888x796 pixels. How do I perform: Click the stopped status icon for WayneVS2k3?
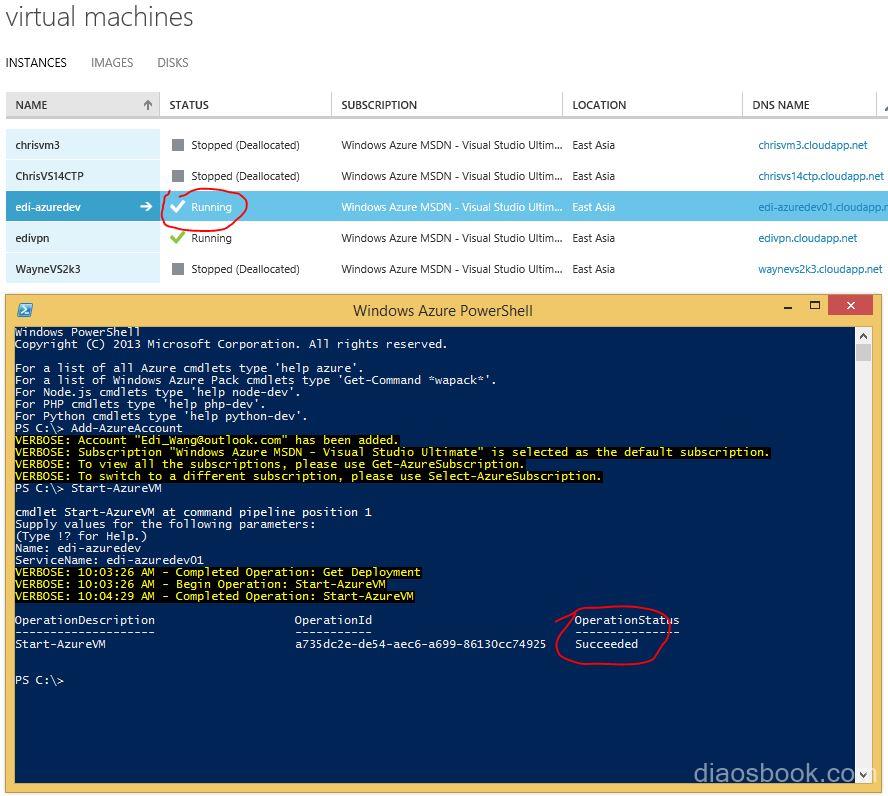pos(178,269)
